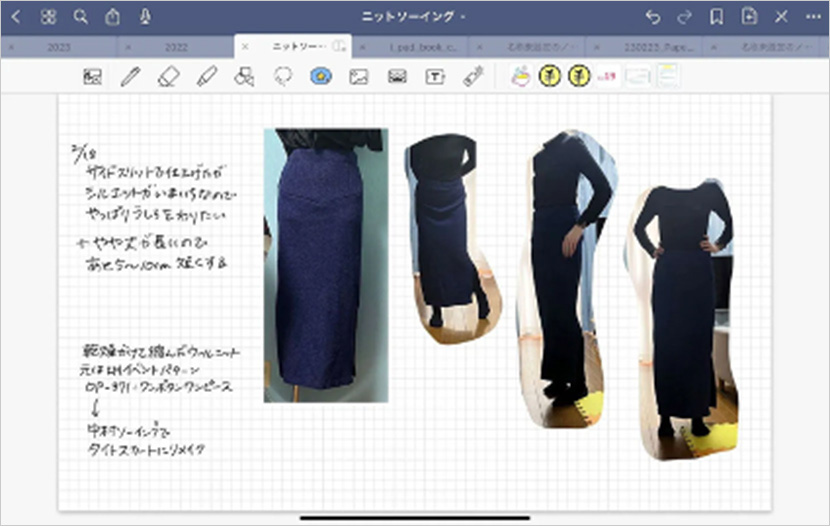The height and width of the screenshot is (526, 830).
Task: Tap the handwritten line OP-971 ワンボタンワンピース
Action: [159, 387]
